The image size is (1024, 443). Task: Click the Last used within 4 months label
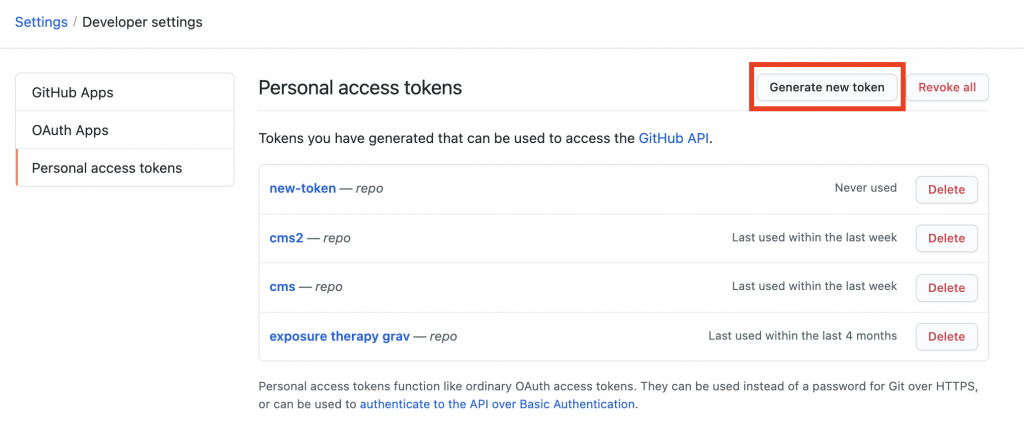[x=803, y=336]
